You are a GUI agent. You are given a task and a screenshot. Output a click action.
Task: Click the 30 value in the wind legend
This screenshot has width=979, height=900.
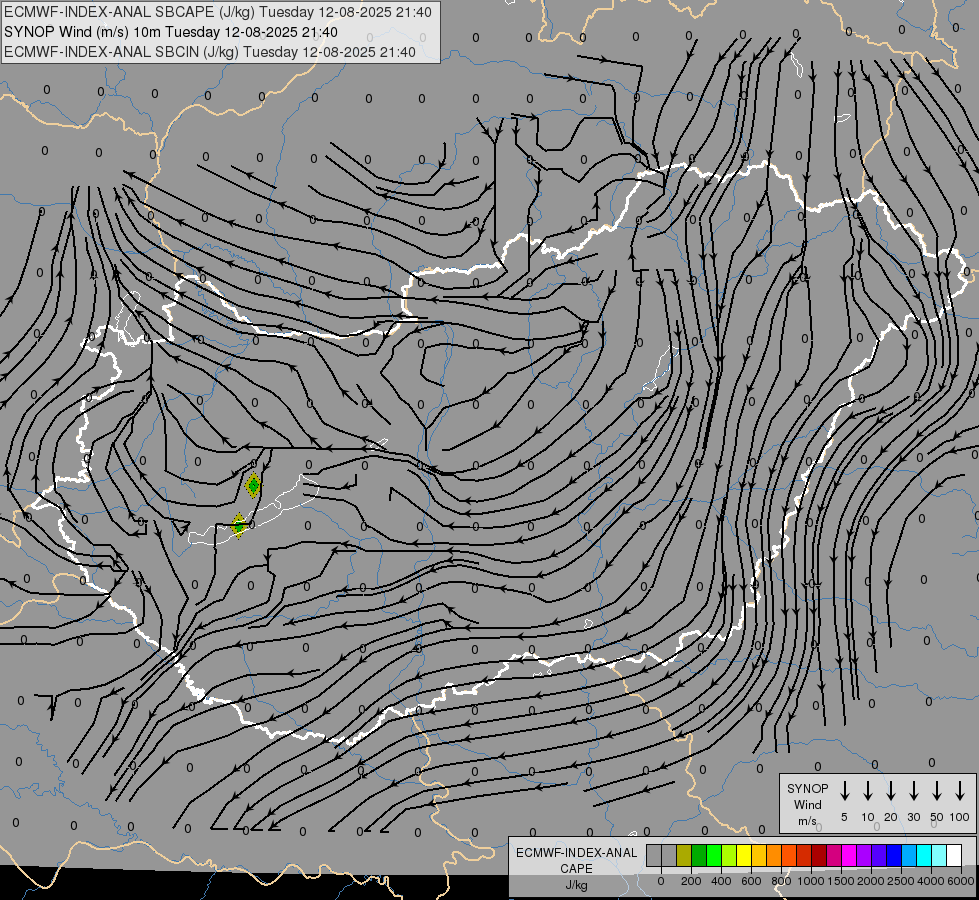(x=913, y=817)
